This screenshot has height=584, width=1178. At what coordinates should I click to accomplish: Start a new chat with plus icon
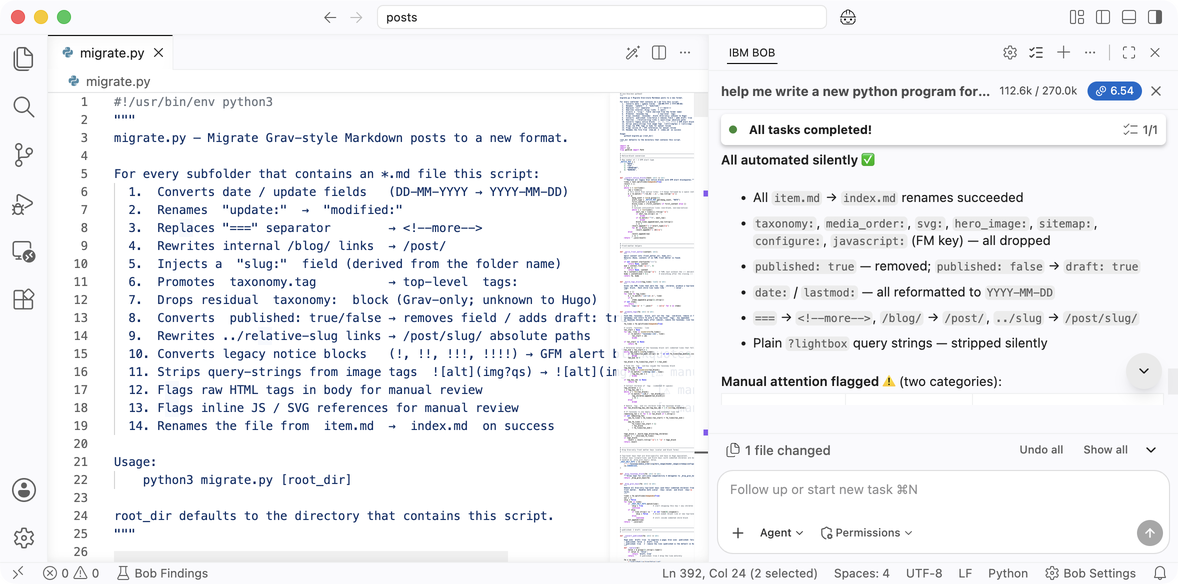click(1063, 53)
